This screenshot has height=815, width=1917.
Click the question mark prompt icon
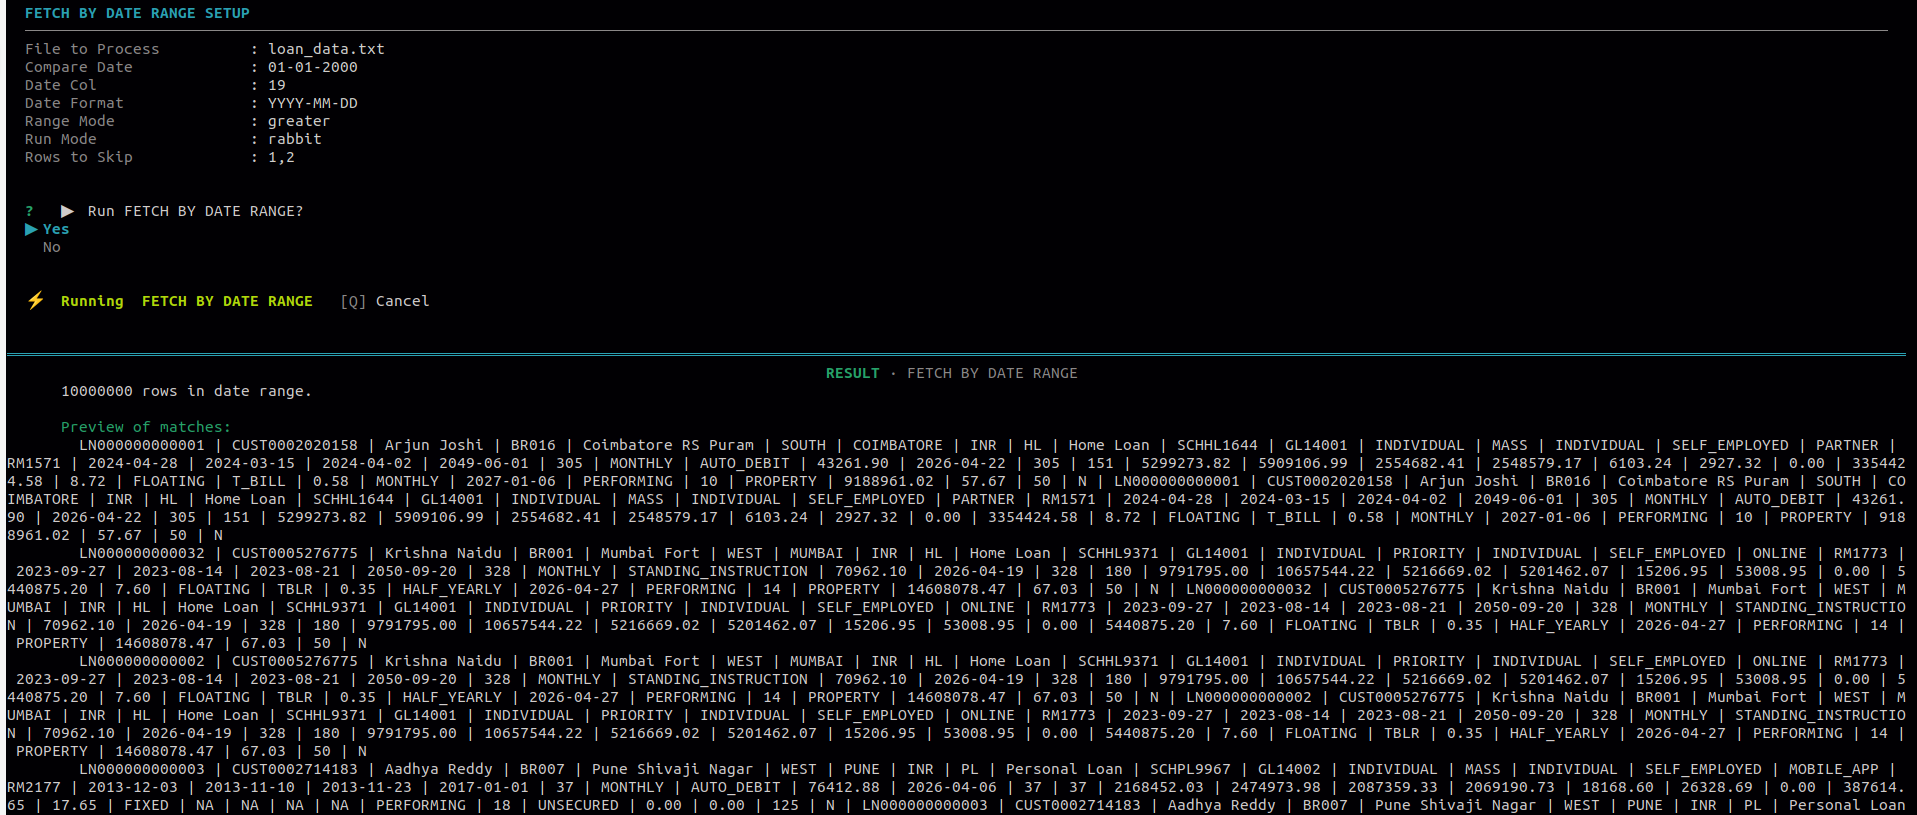pos(29,211)
